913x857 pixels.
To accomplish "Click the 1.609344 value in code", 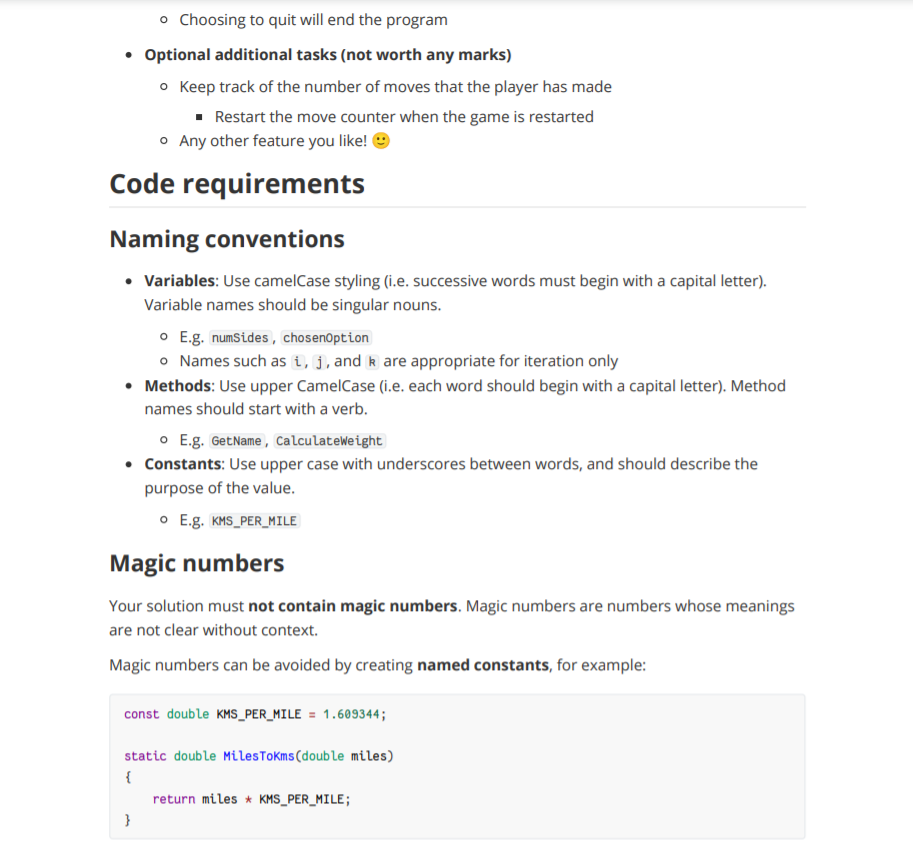I will click(351, 714).
